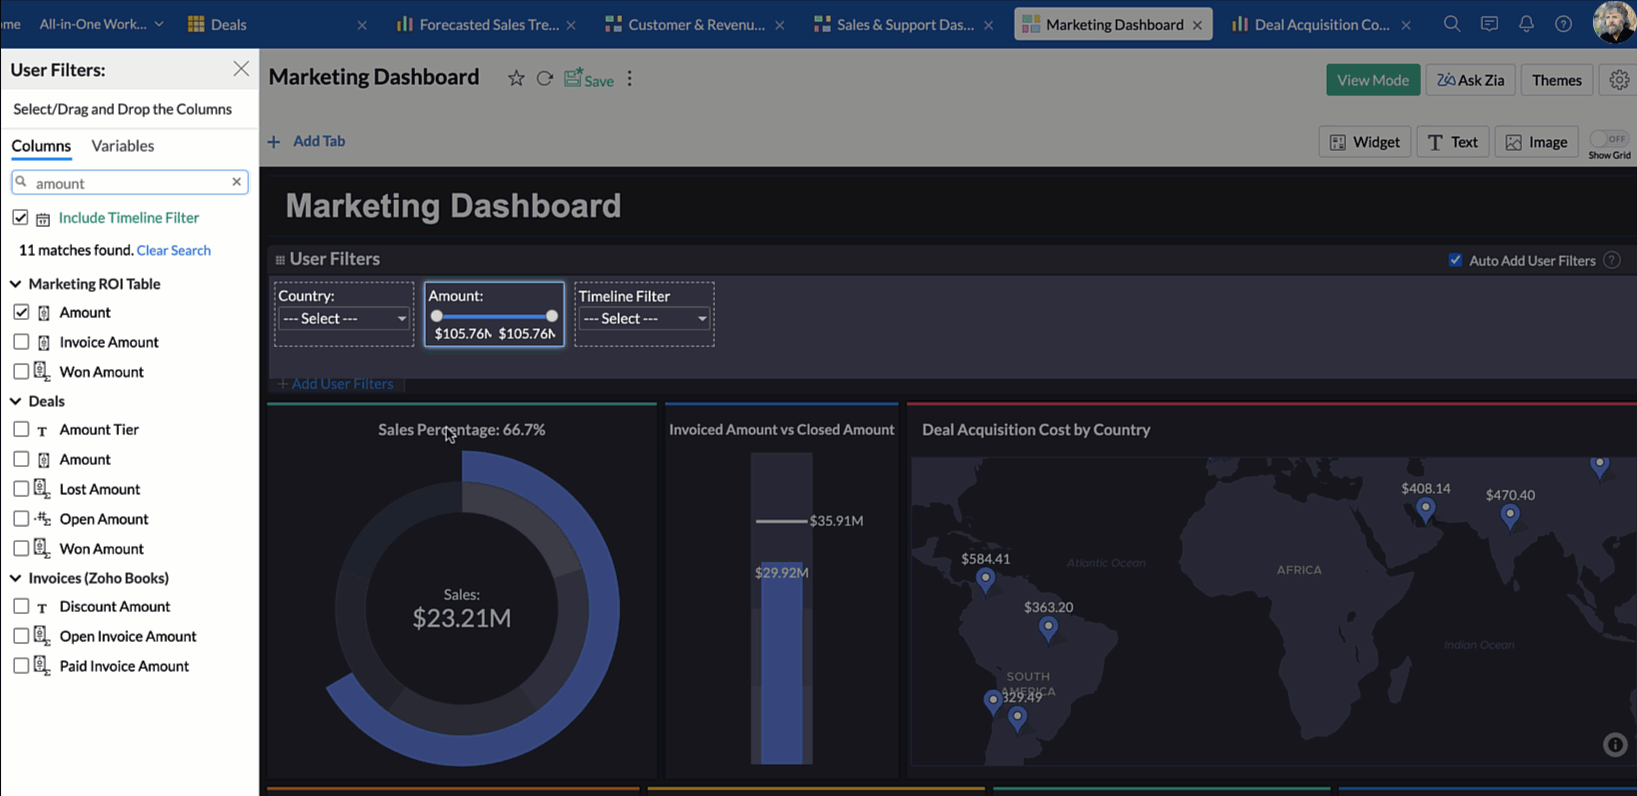Open the Country filter dropdown
The width and height of the screenshot is (1637, 796).
click(x=344, y=318)
